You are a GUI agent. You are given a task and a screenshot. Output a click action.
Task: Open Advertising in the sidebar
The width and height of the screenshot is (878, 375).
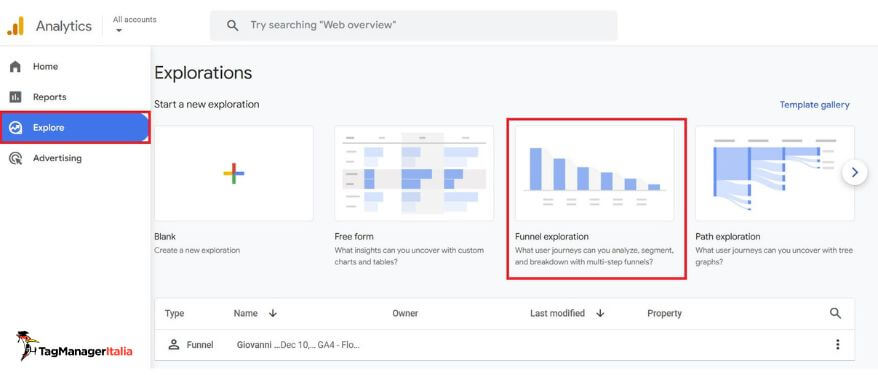(75, 158)
